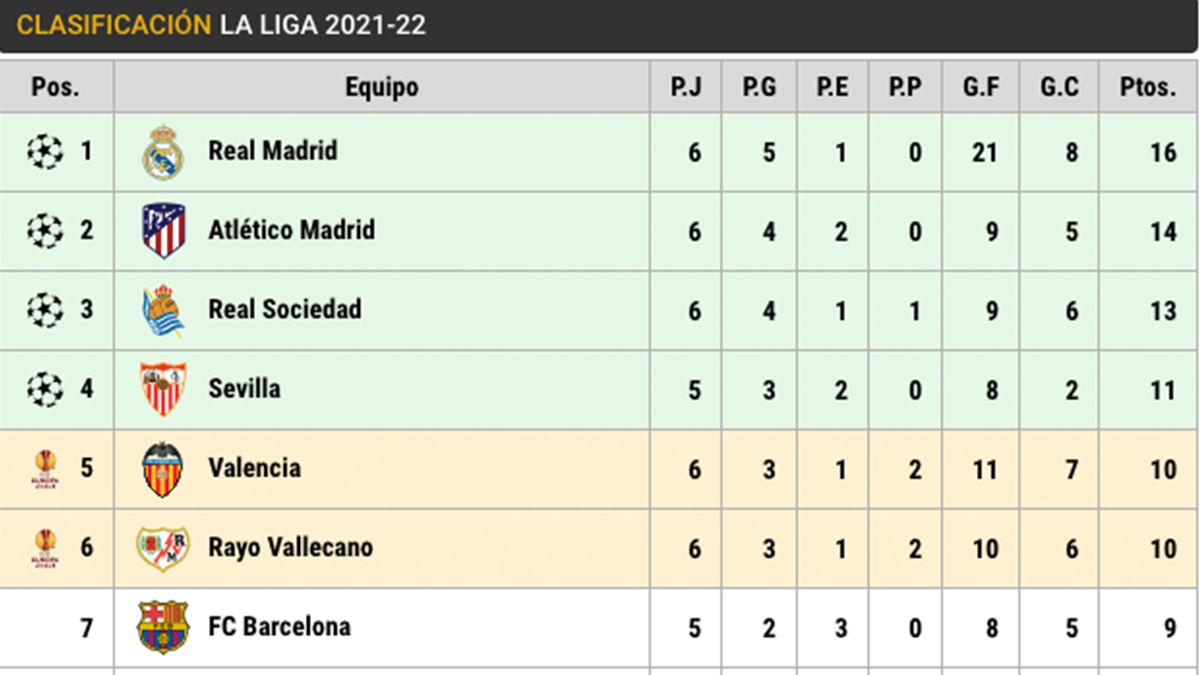Click the Equipo column header
1200x675 pixels.
point(381,87)
